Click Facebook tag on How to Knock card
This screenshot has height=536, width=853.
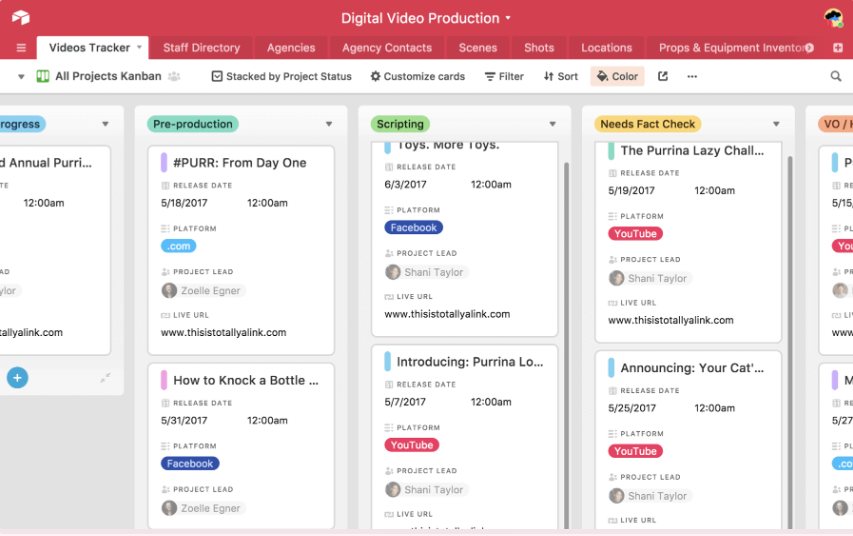click(x=190, y=464)
